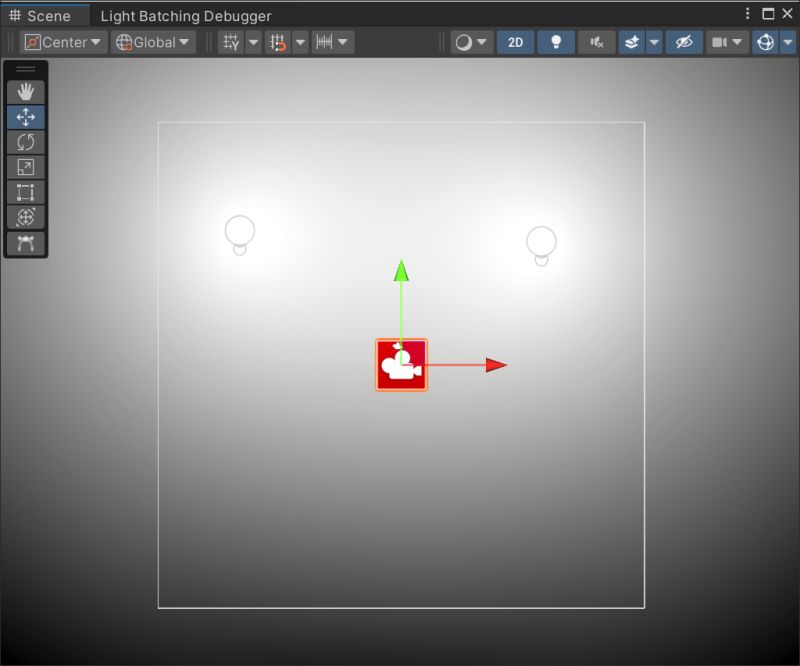Close the Scene window
The image size is (800, 666).
point(787,14)
